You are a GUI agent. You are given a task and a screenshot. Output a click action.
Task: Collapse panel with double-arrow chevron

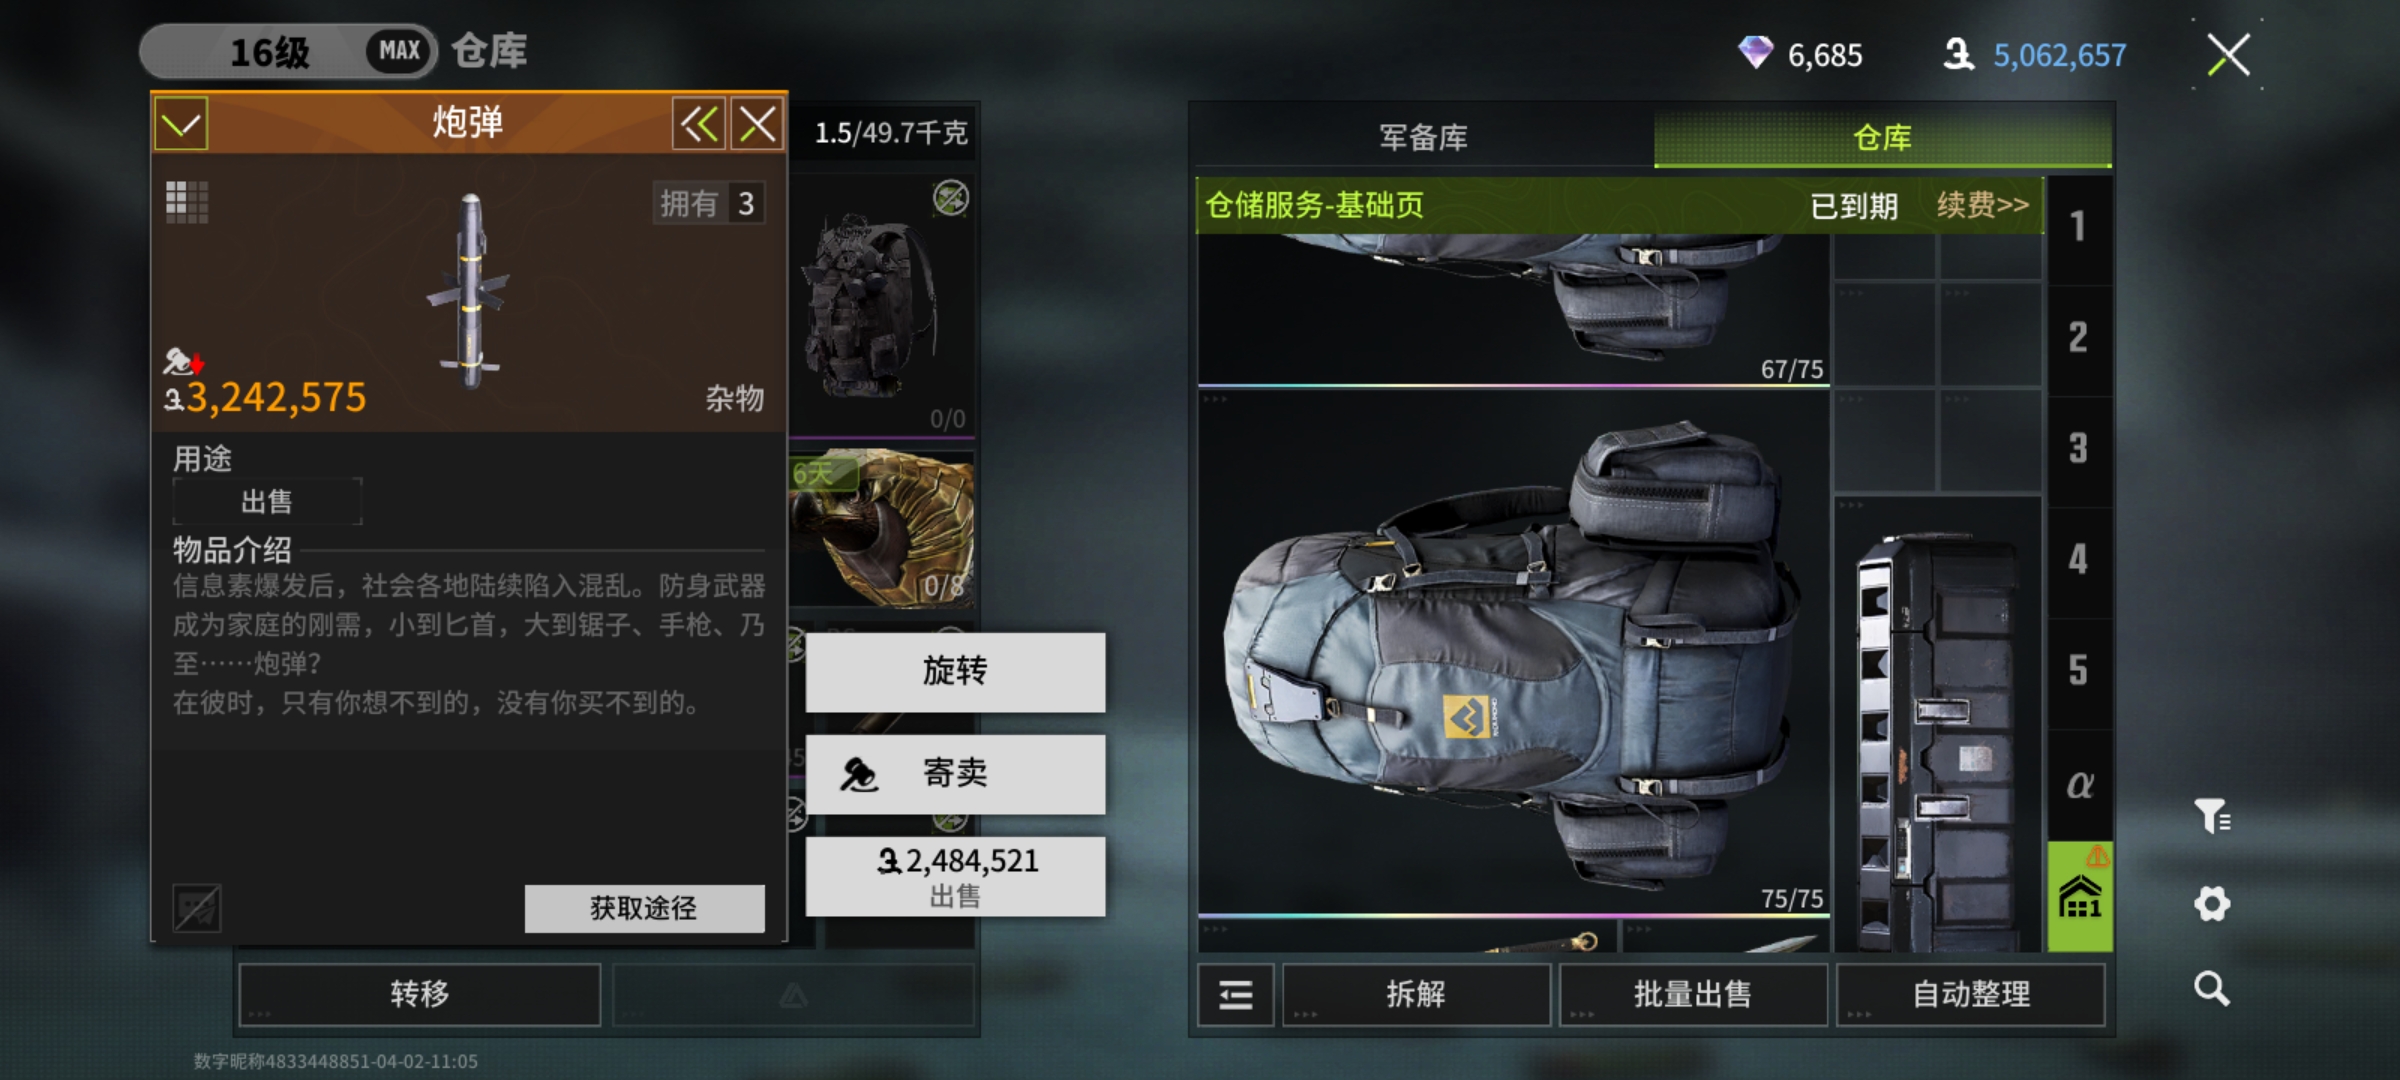[699, 124]
